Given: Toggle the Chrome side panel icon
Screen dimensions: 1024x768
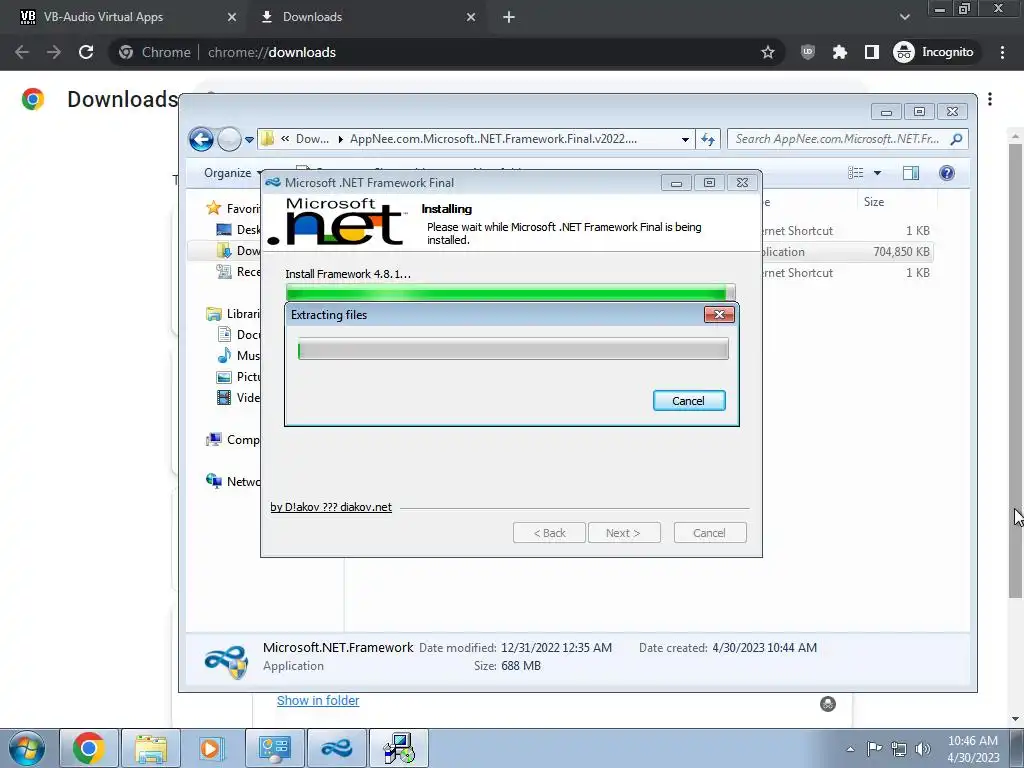Looking at the screenshot, I should tap(872, 52).
